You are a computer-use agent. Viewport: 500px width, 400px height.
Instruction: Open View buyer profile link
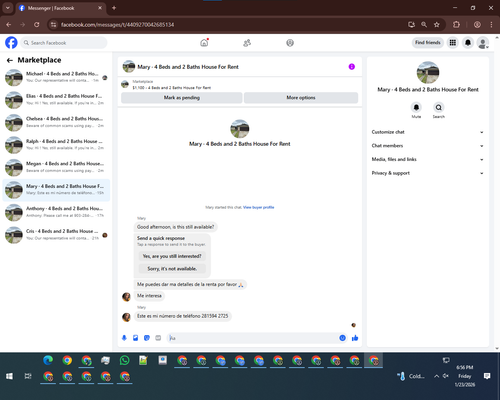click(258, 207)
